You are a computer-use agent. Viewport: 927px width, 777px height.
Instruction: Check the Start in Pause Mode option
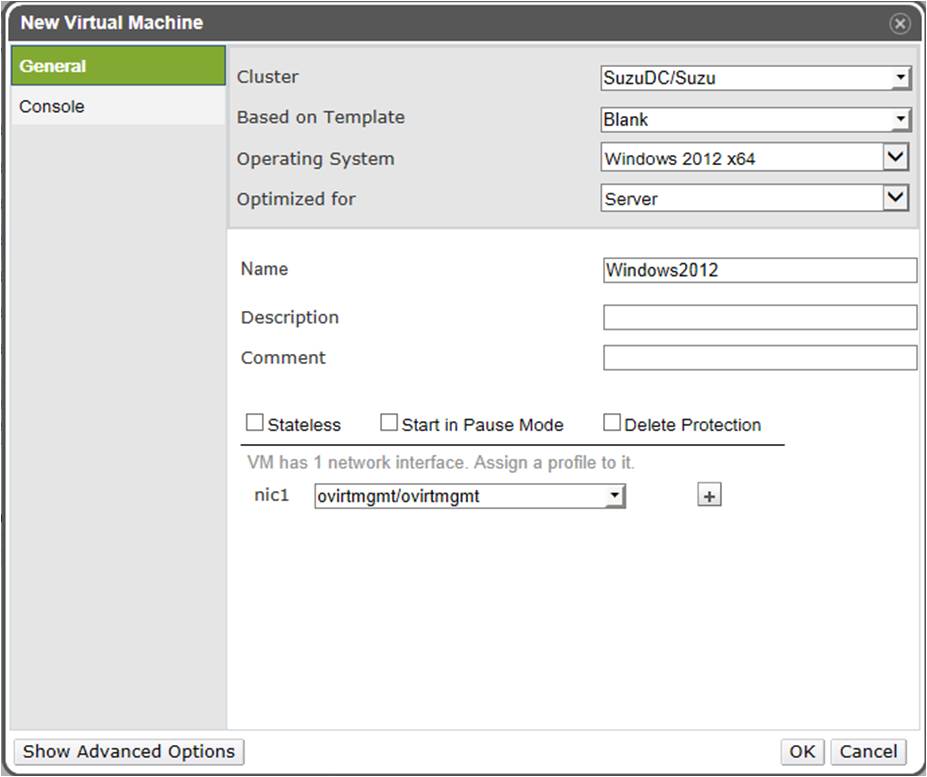tap(389, 423)
